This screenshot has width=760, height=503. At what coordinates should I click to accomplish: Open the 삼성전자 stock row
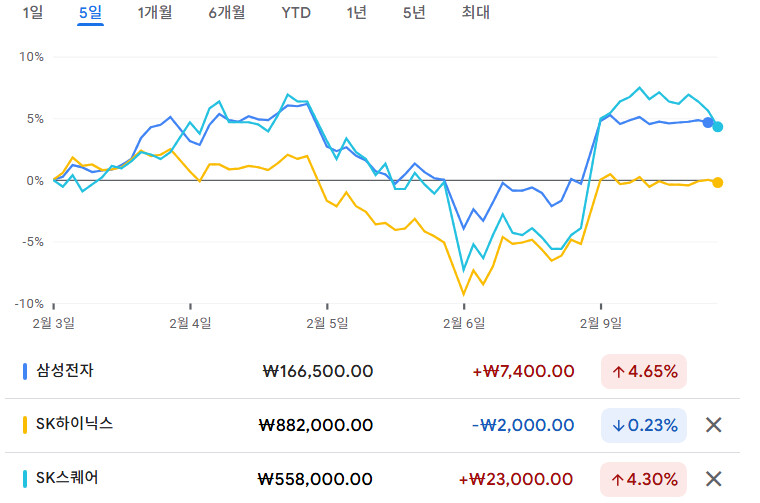(72, 371)
